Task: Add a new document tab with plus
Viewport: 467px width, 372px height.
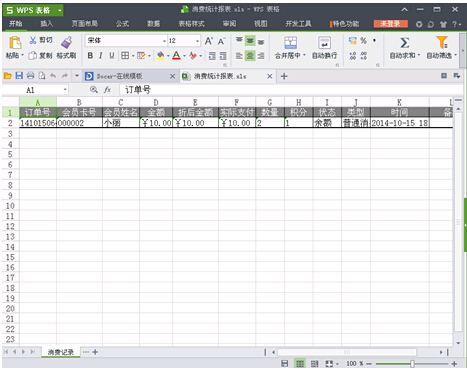Action: coord(284,76)
